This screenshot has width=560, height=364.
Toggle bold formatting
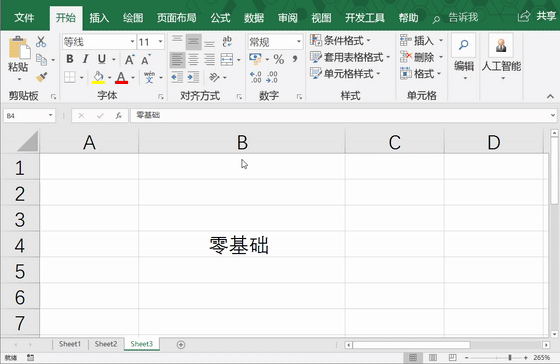pyautogui.click(x=70, y=59)
